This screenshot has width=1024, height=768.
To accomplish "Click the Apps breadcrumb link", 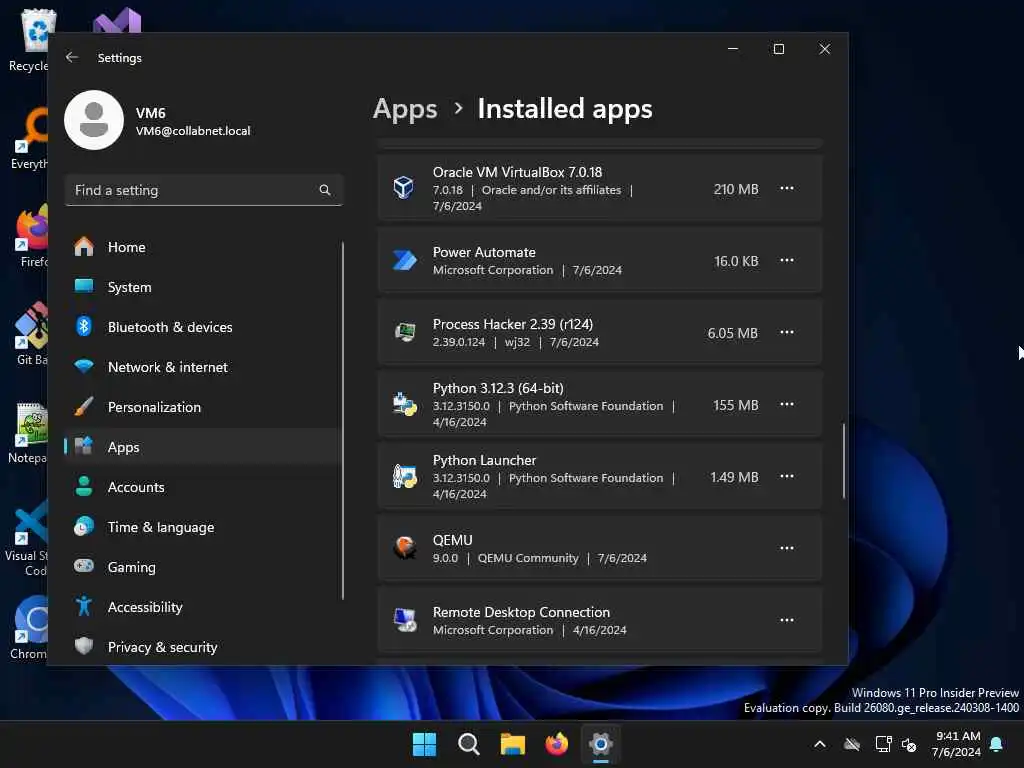I will pos(405,109).
